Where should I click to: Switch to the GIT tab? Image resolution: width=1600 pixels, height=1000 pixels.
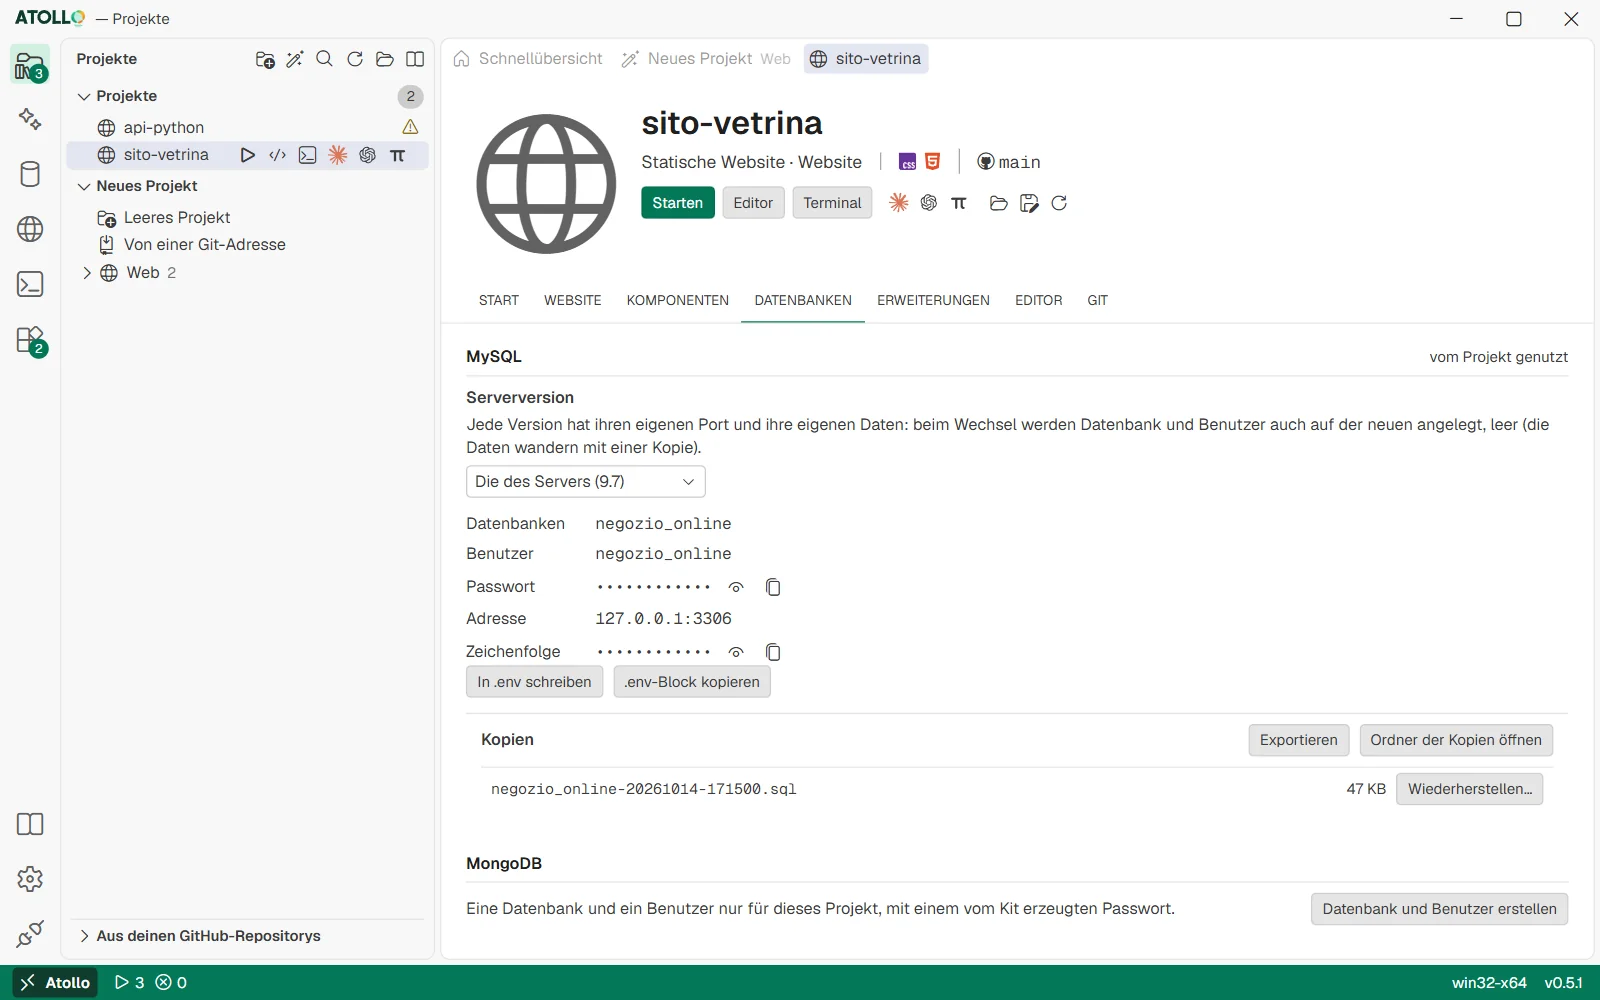click(x=1097, y=300)
